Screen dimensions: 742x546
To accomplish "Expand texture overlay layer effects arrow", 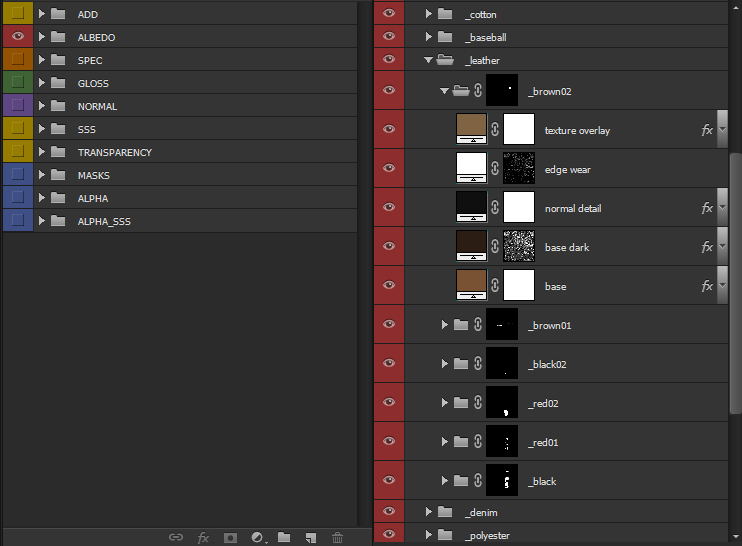I will (x=722, y=129).
